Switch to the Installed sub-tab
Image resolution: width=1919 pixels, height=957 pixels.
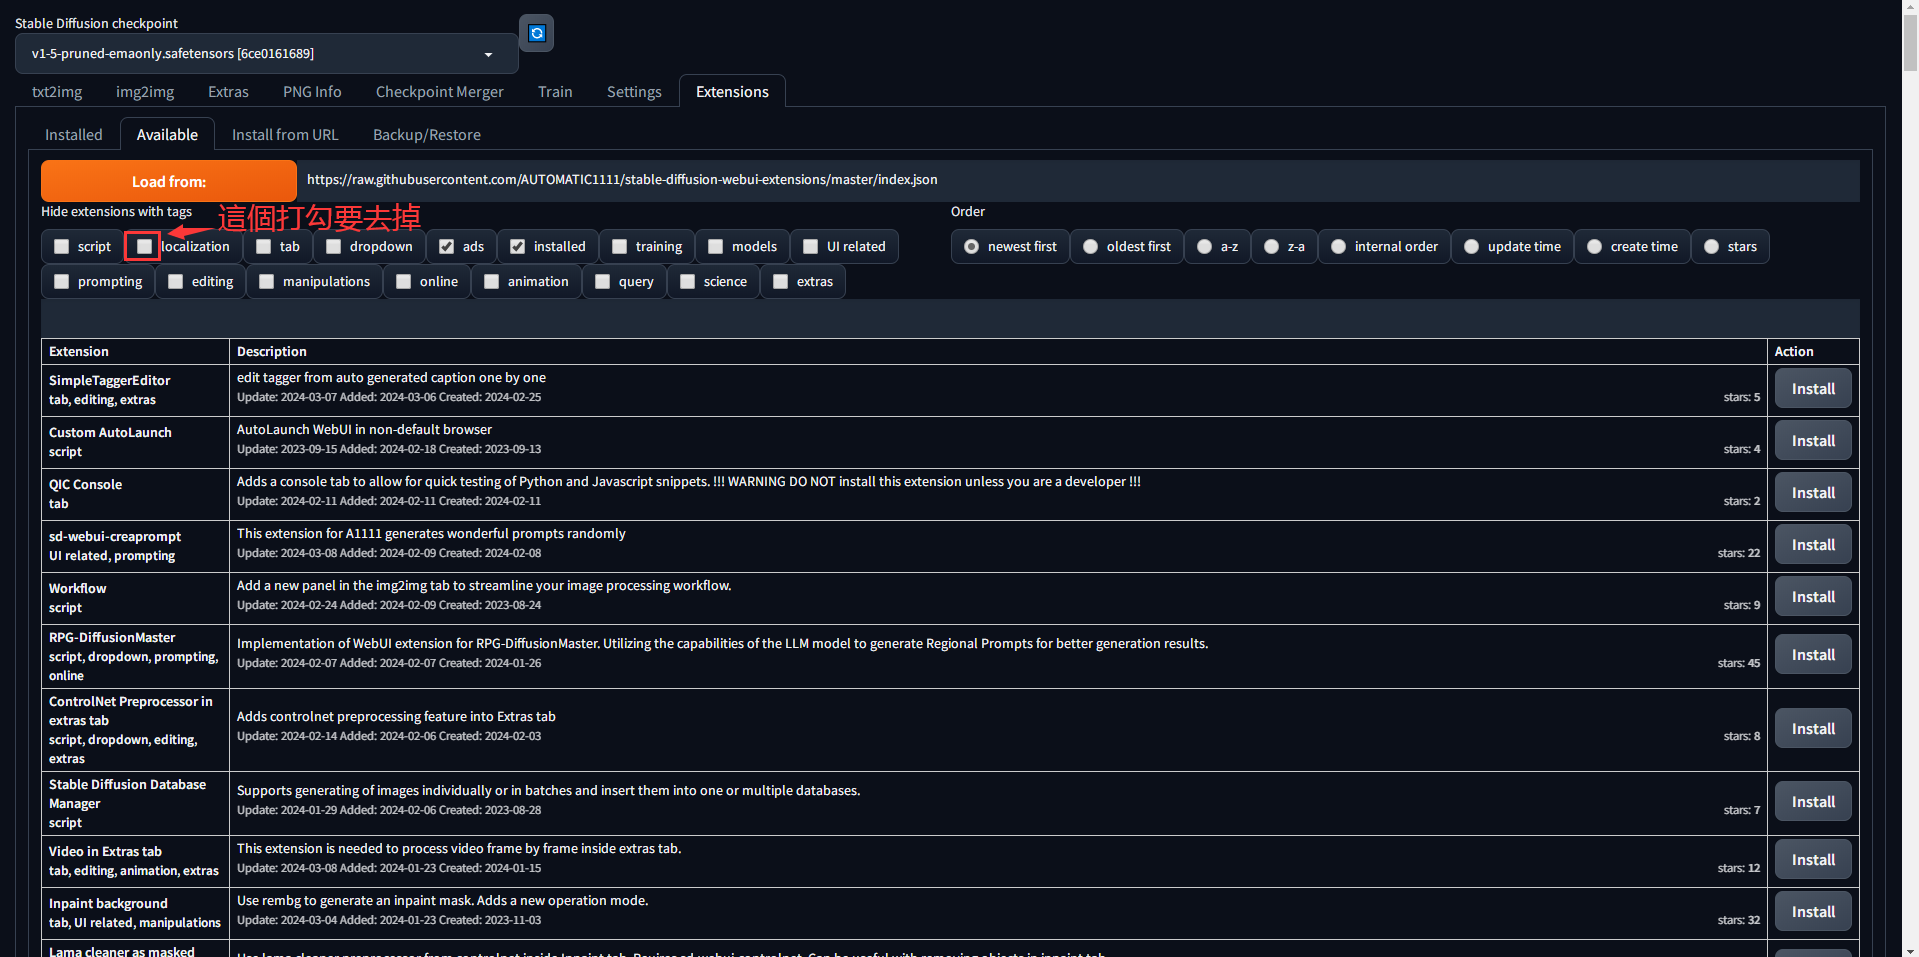(74, 134)
